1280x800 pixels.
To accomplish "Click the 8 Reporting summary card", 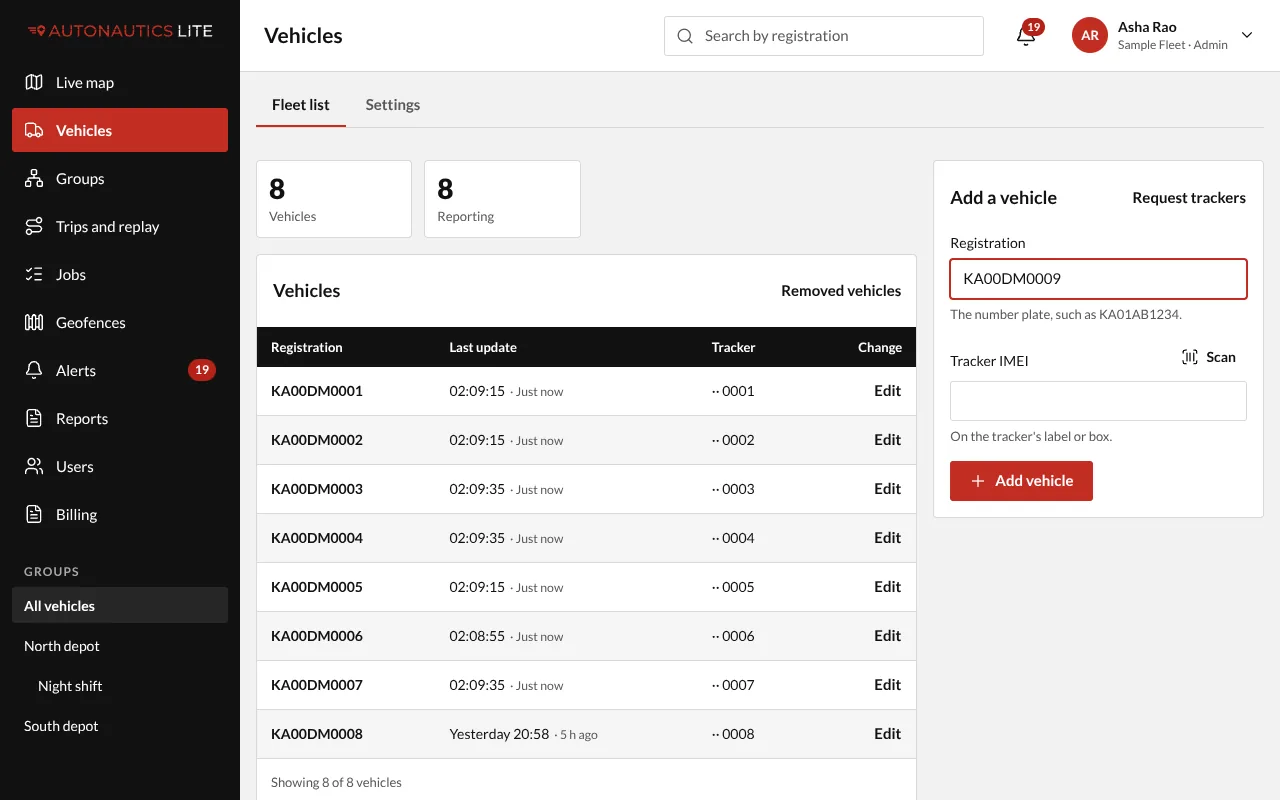I will click(502, 199).
